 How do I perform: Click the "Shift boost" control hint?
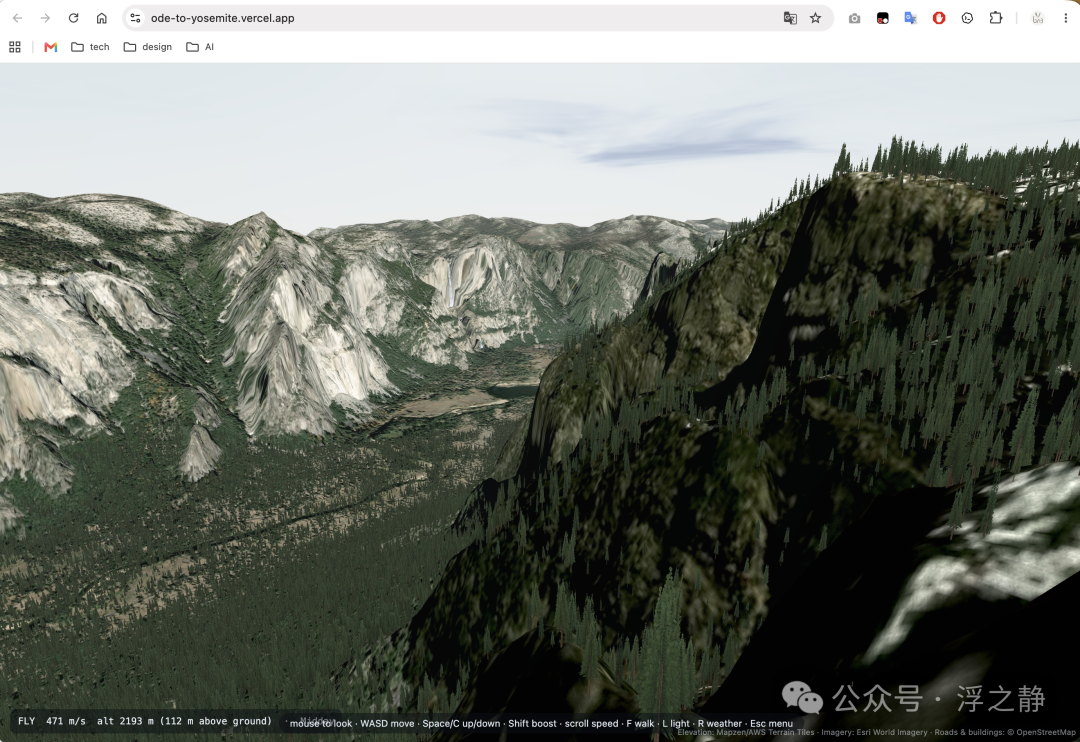(x=532, y=723)
